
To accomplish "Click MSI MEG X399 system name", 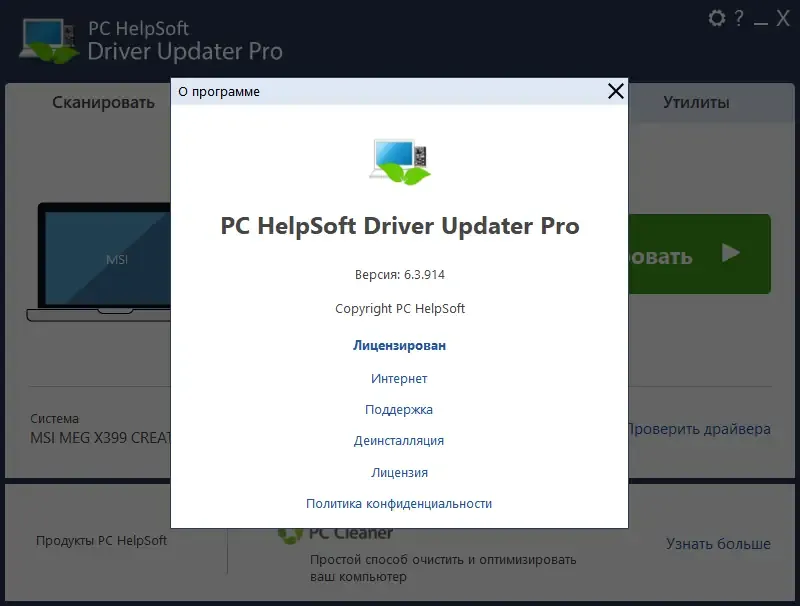I will point(100,438).
